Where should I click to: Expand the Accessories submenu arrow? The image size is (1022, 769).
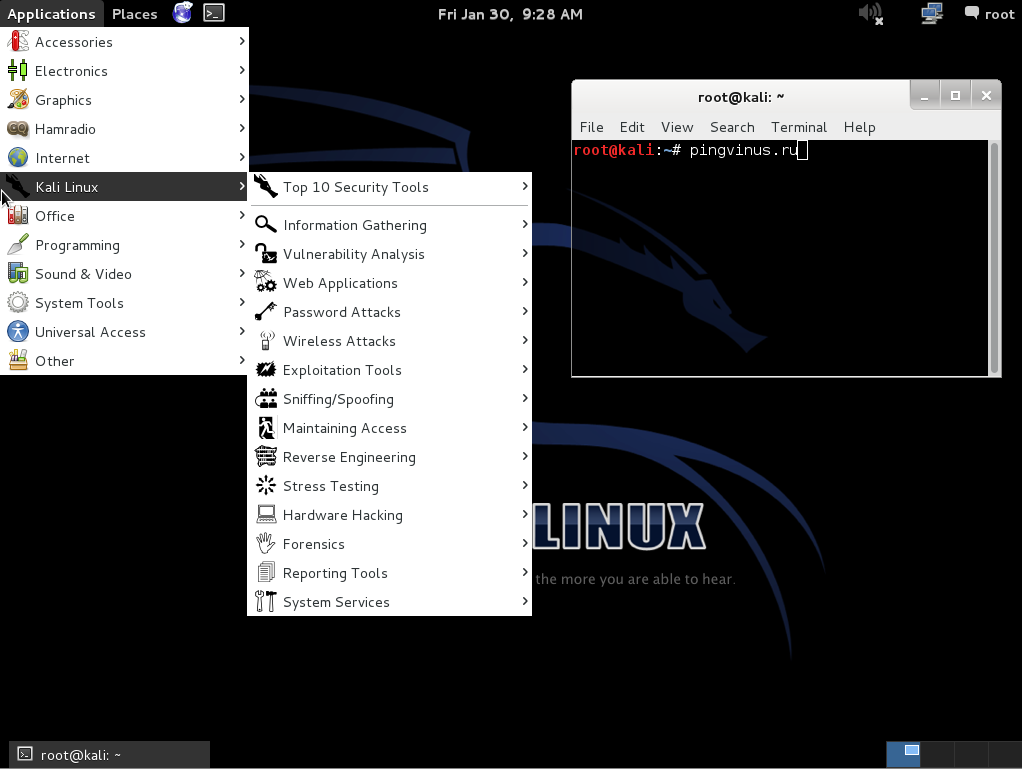point(242,41)
